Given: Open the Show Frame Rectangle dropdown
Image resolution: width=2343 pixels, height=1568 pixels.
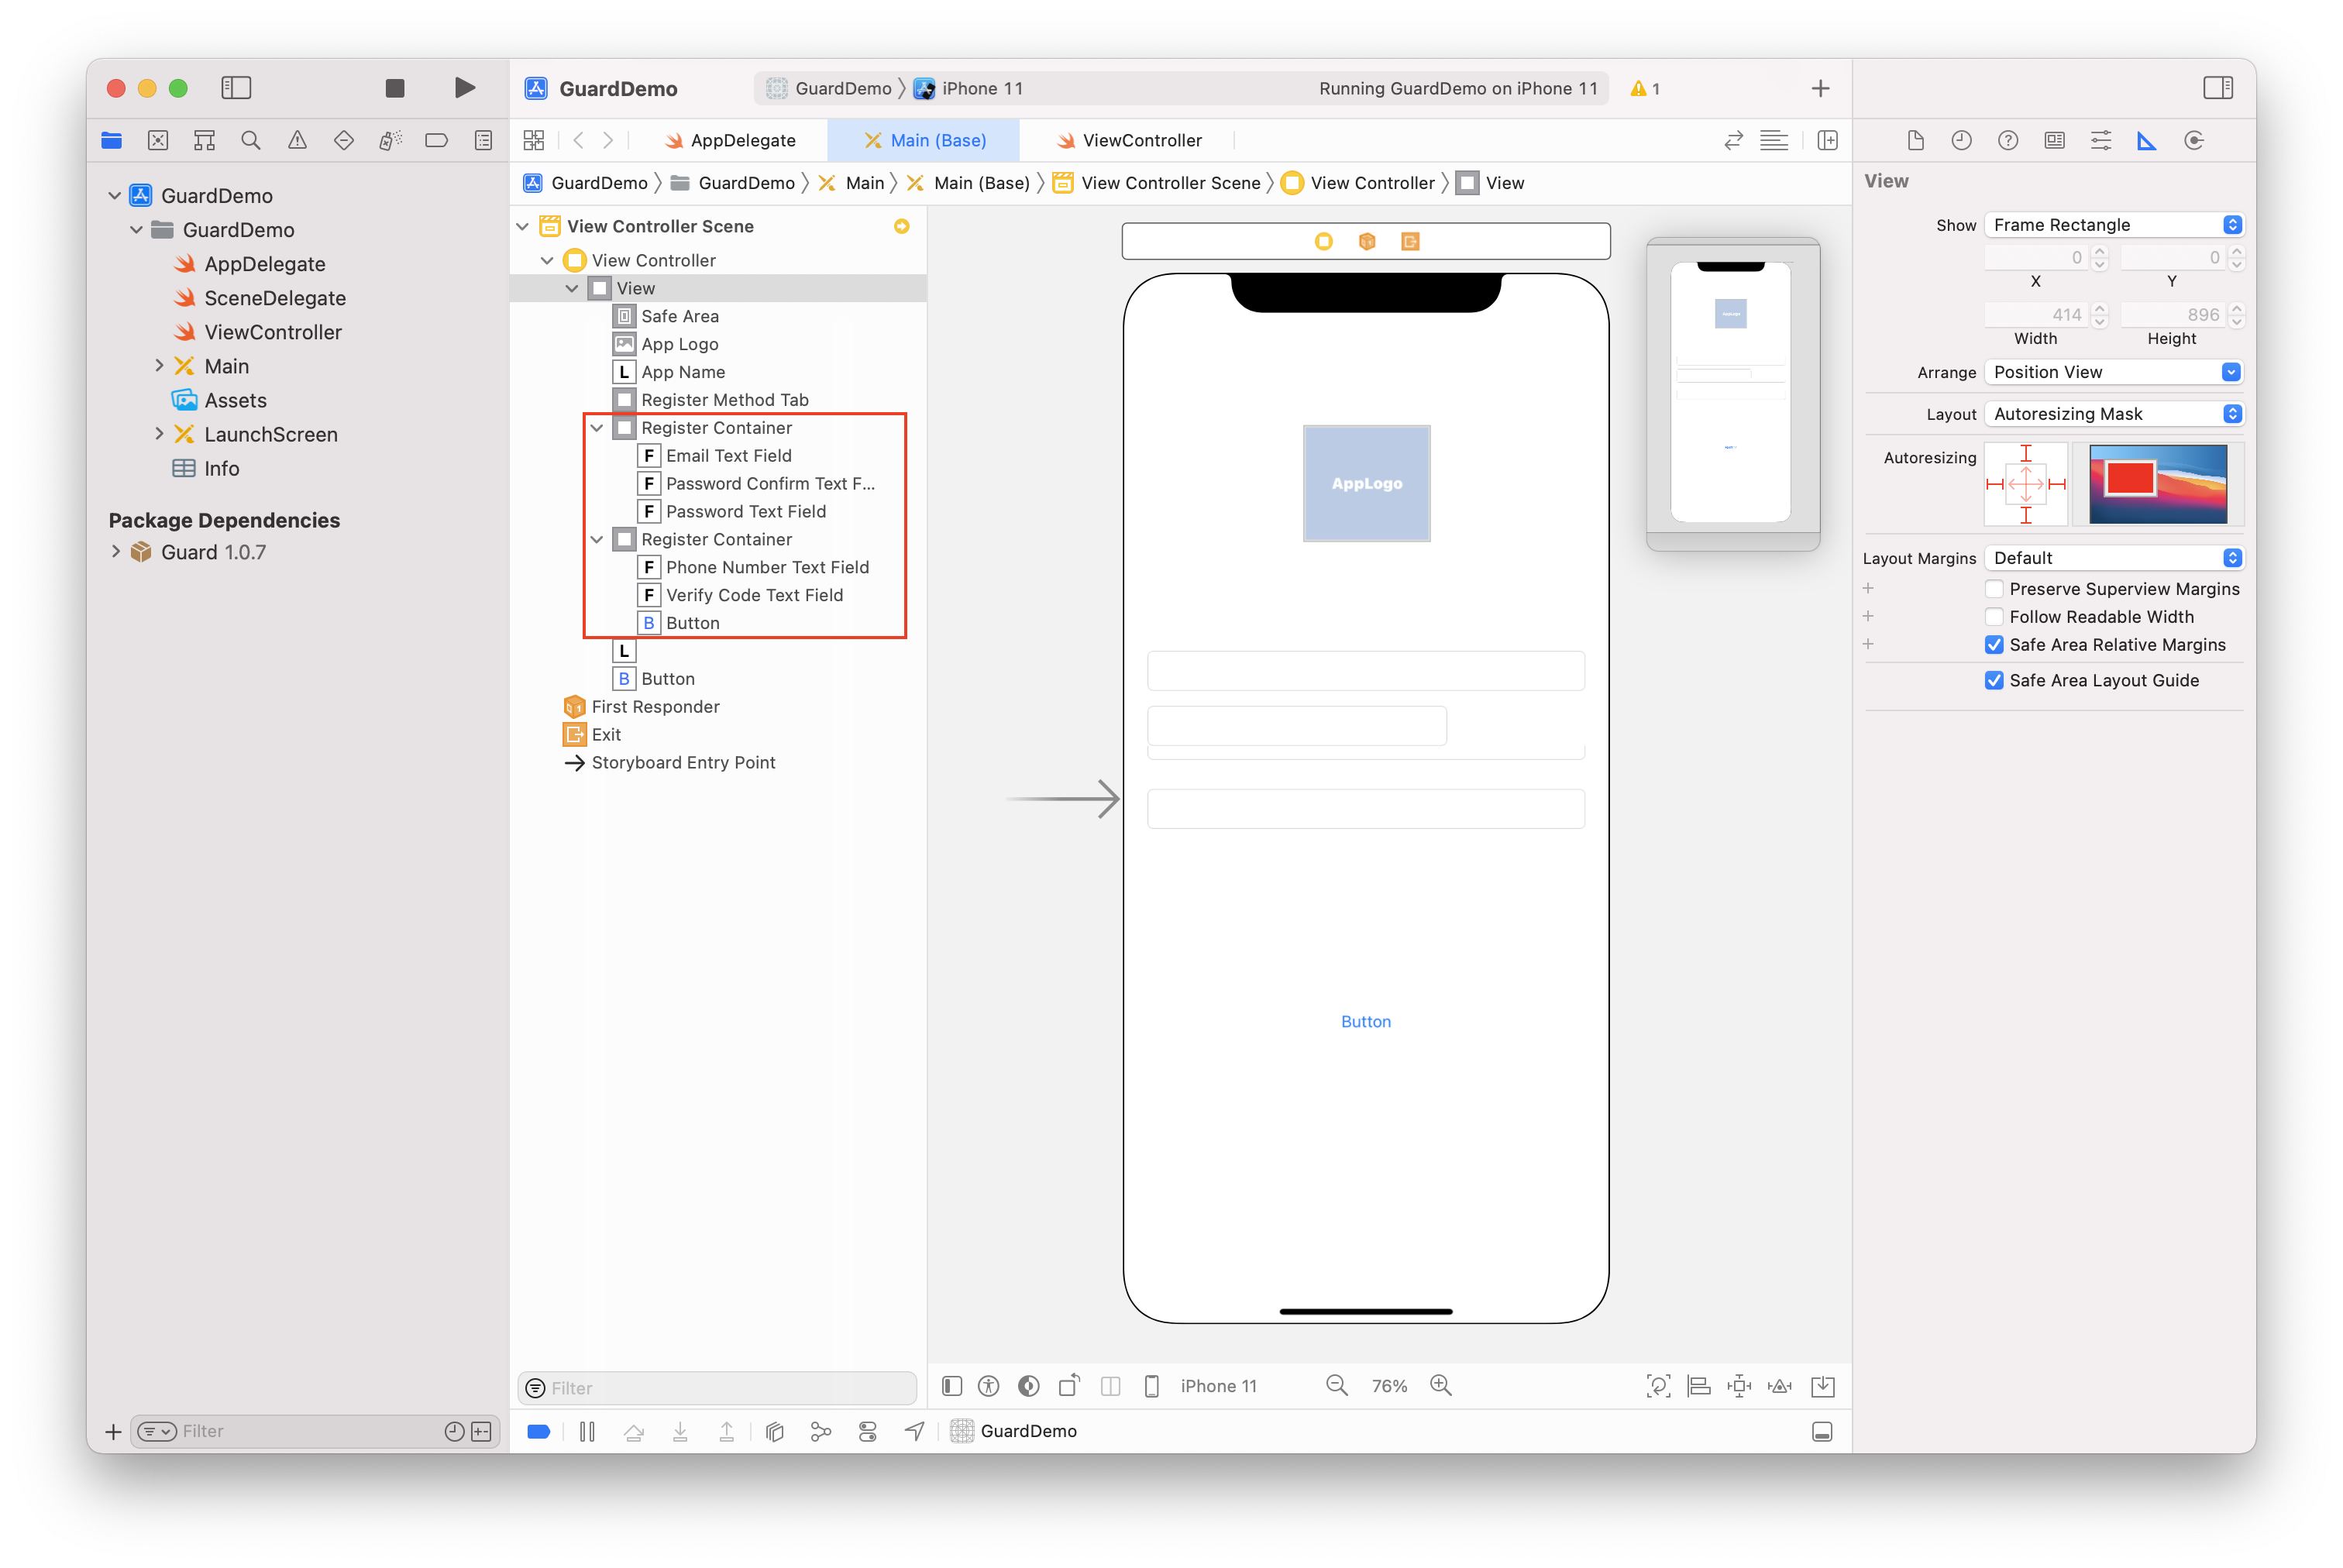Looking at the screenshot, I should tap(2113, 225).
